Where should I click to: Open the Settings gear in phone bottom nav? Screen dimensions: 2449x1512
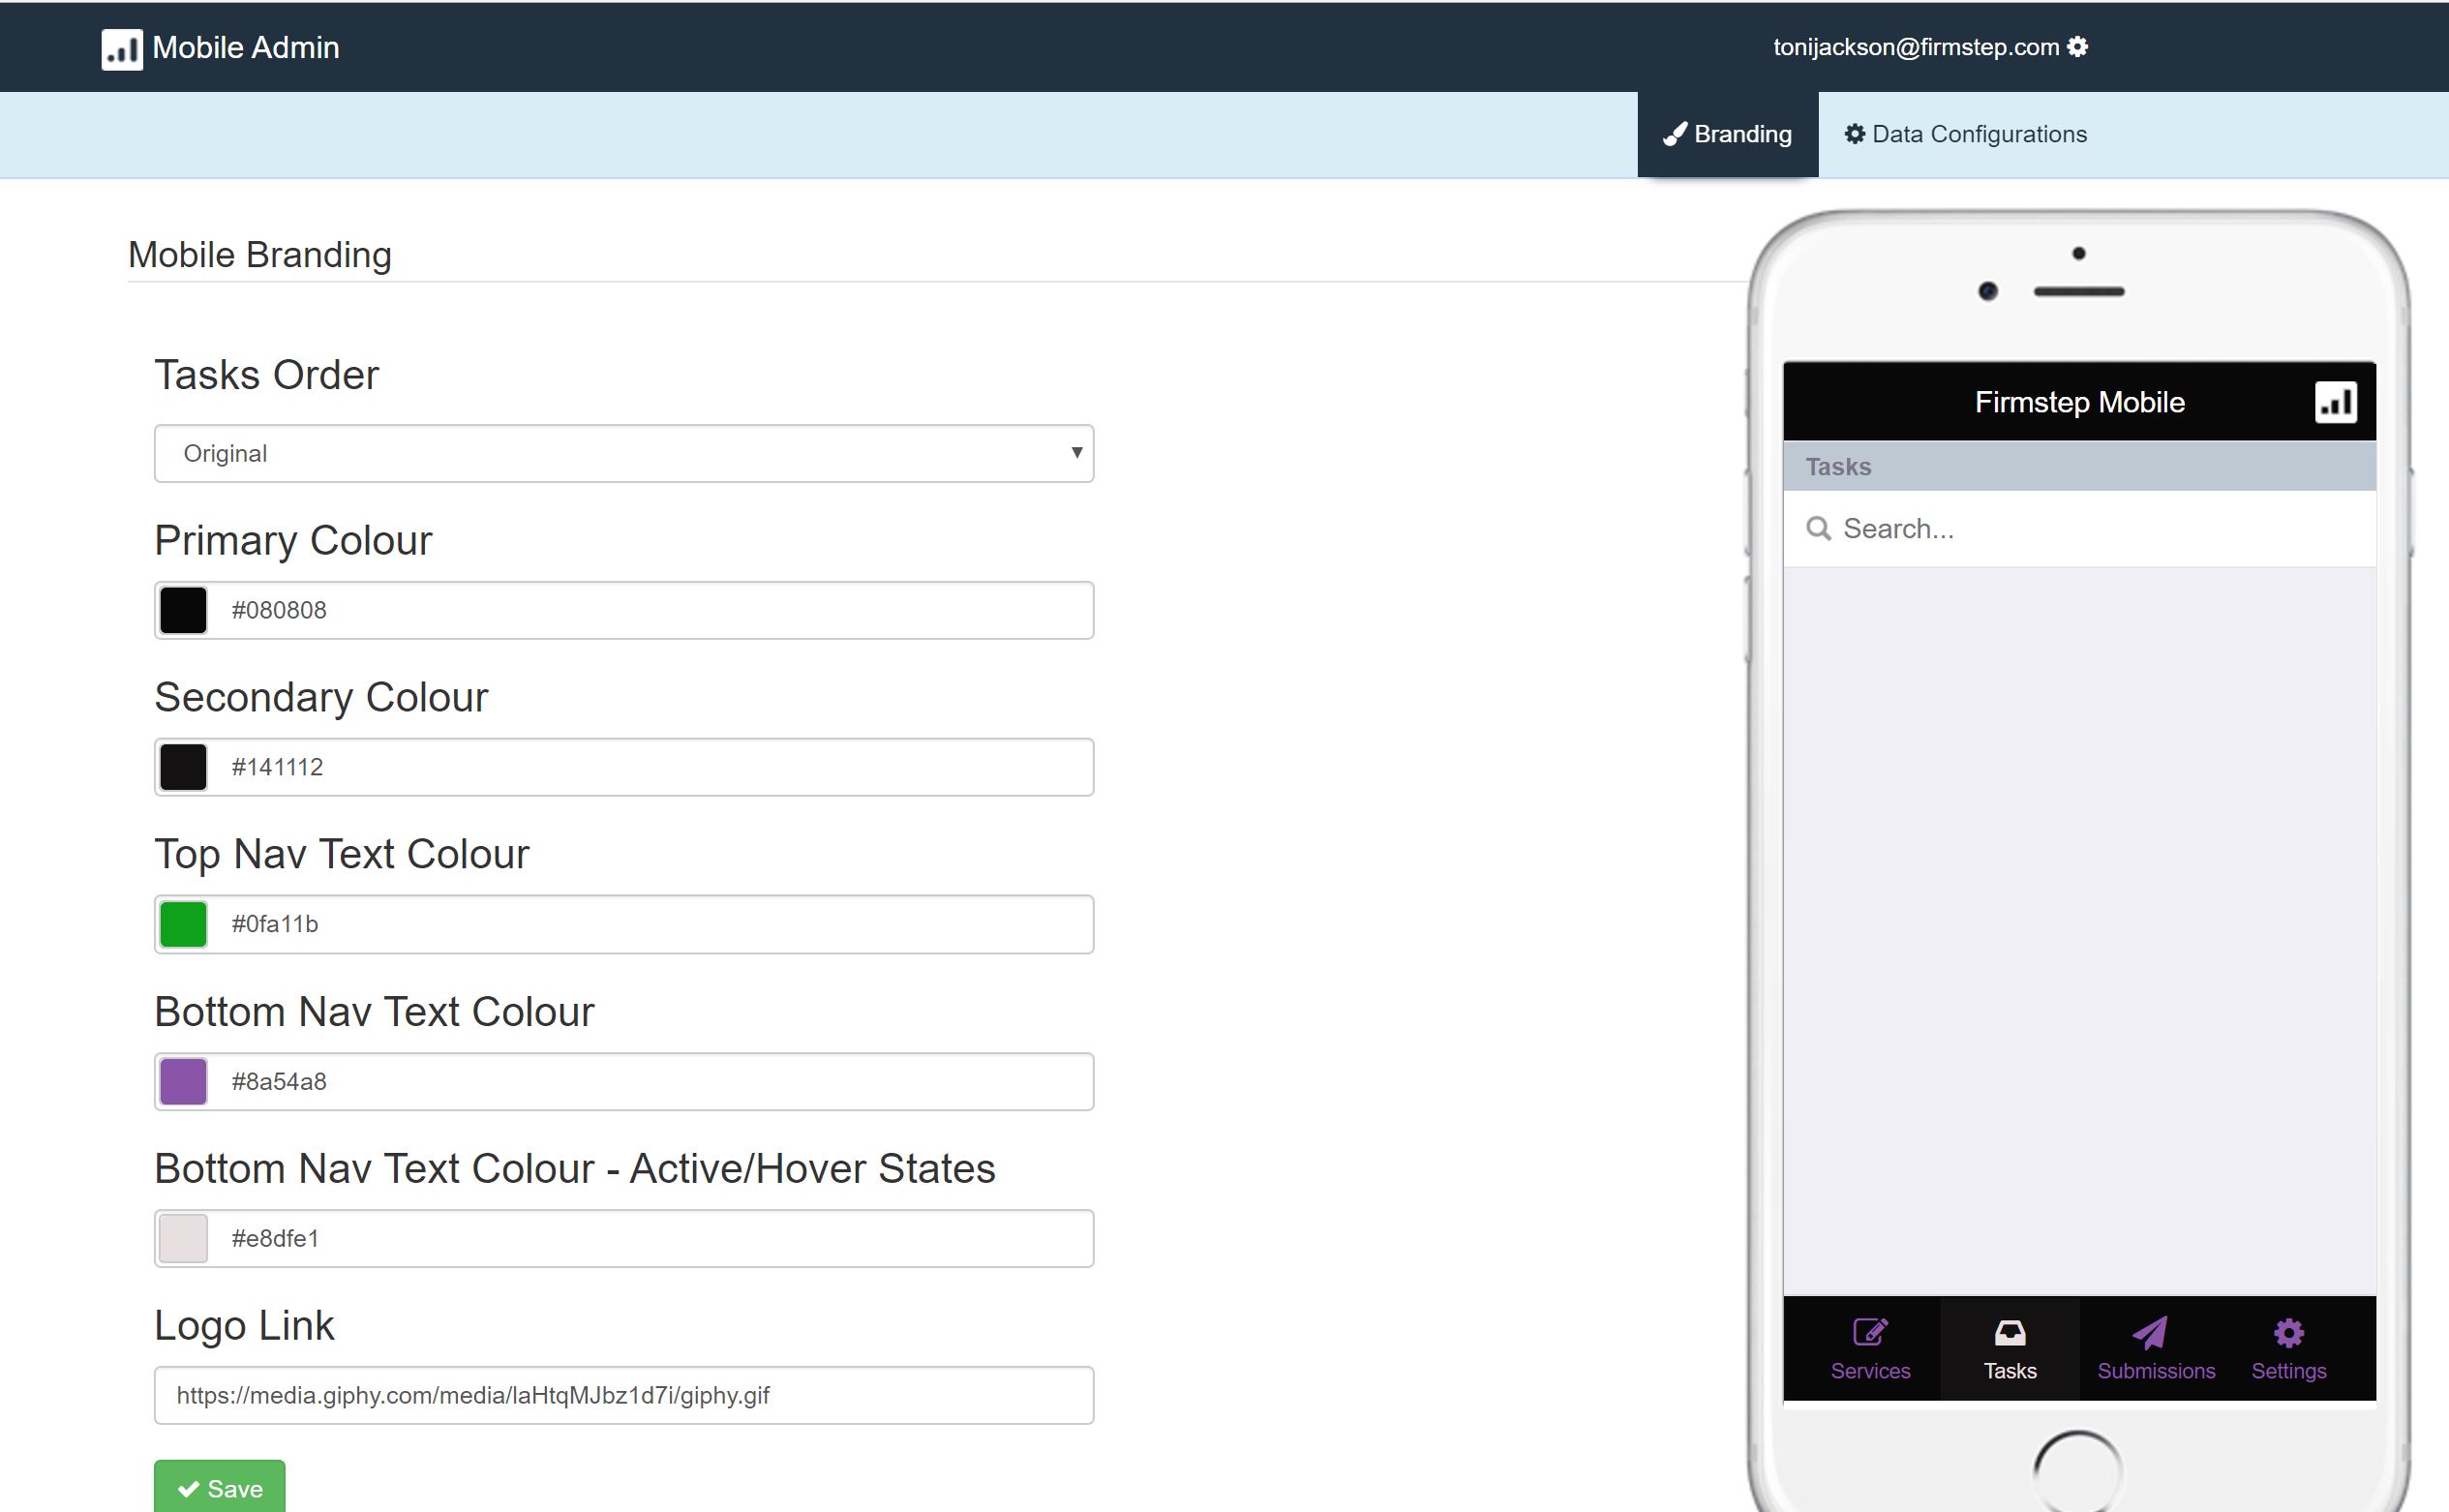[x=2288, y=1330]
